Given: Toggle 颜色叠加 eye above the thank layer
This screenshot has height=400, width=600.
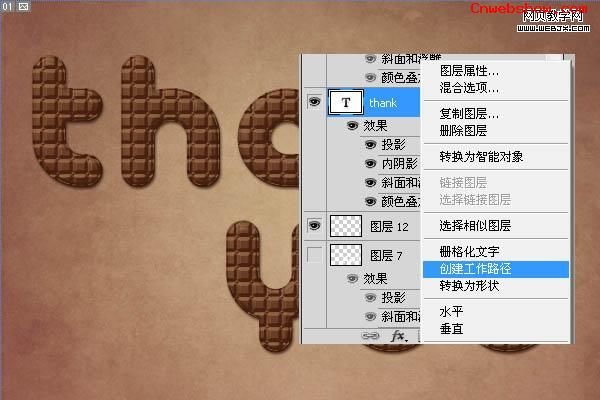Looking at the screenshot, I should coord(370,77).
